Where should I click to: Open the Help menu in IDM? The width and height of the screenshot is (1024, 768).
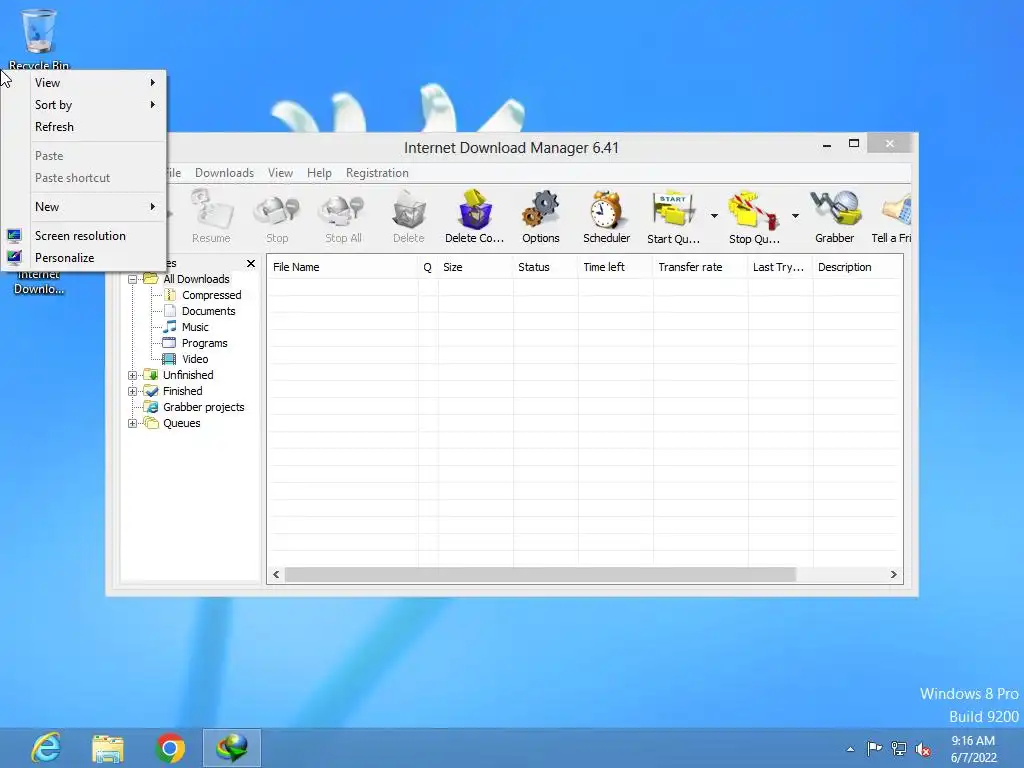[x=319, y=172]
